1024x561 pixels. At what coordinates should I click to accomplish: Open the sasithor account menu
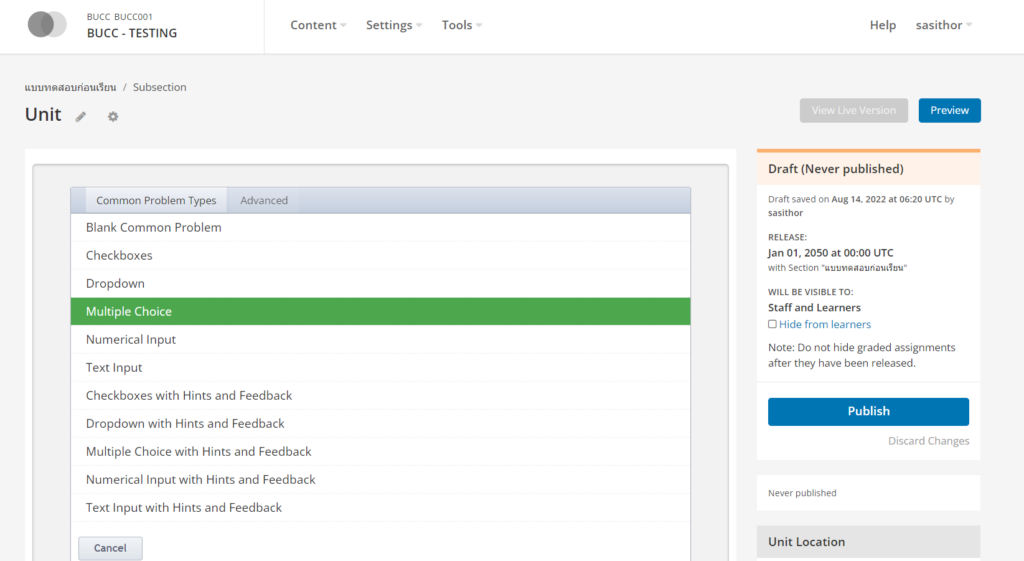[x=943, y=25]
